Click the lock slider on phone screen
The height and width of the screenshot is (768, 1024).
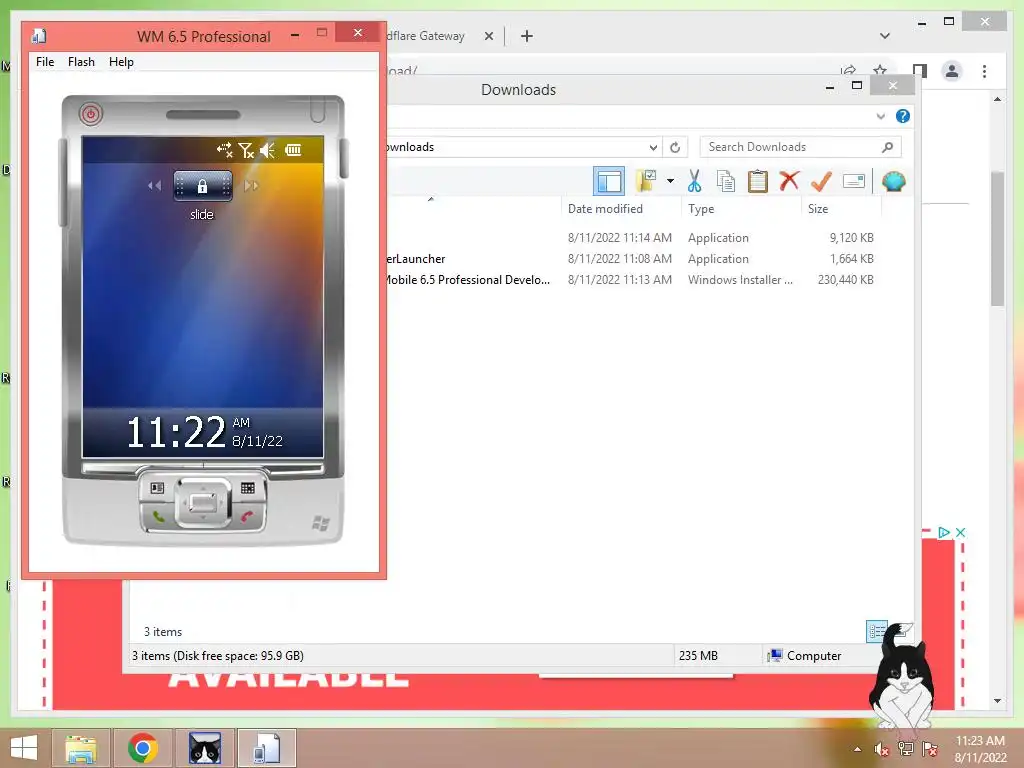click(202, 186)
